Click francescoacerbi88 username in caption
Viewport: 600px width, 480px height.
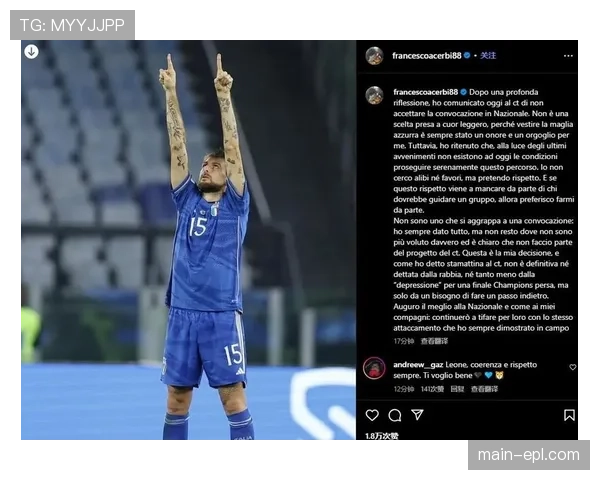coord(426,92)
